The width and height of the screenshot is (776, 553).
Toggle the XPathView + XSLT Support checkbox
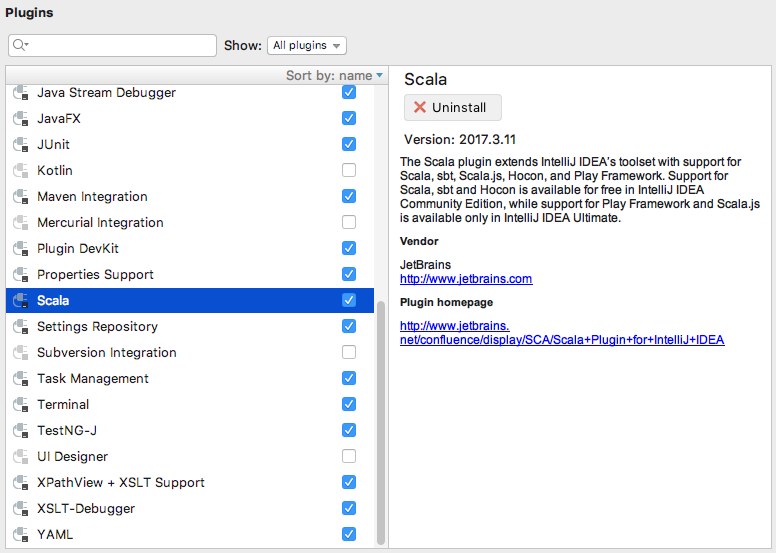(349, 482)
